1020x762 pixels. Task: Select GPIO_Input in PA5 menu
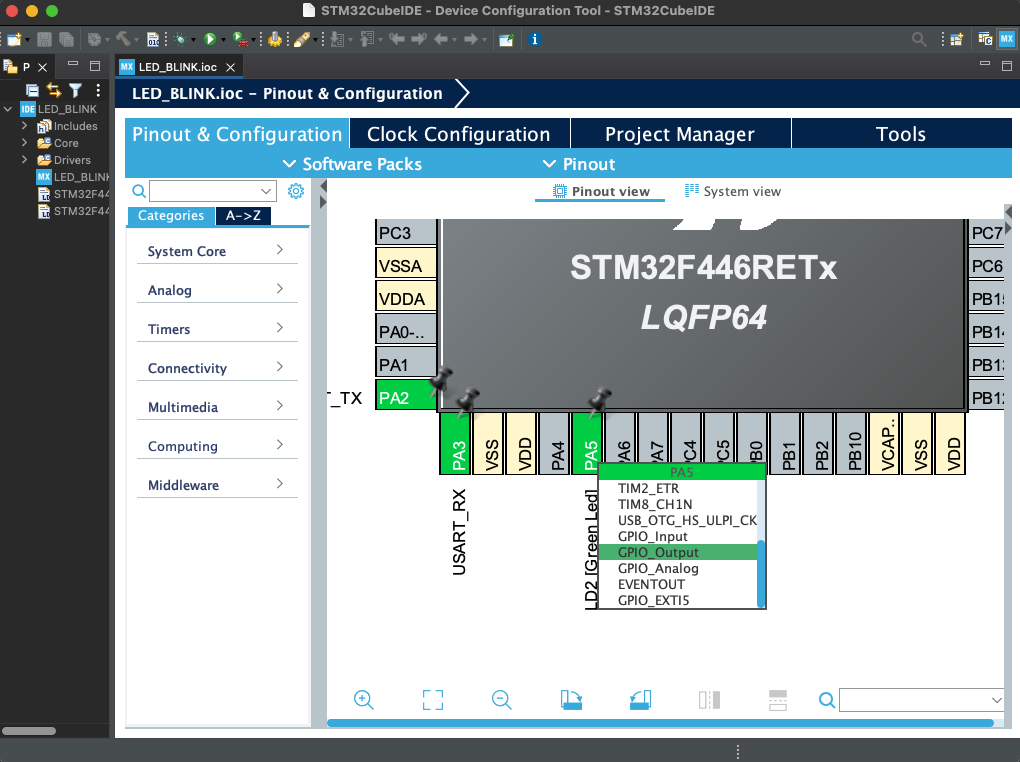(652, 536)
